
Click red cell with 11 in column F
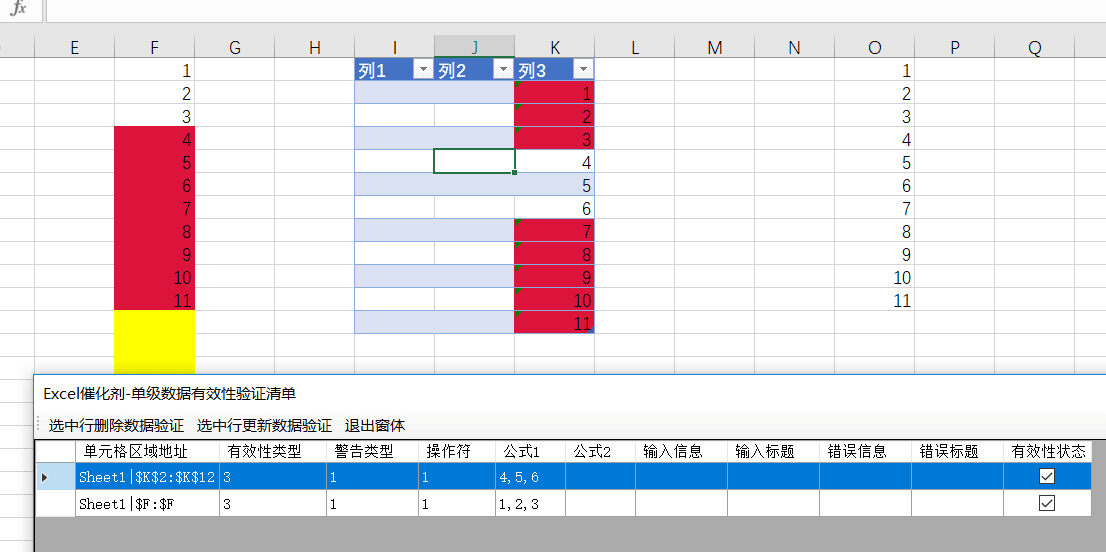pos(154,300)
